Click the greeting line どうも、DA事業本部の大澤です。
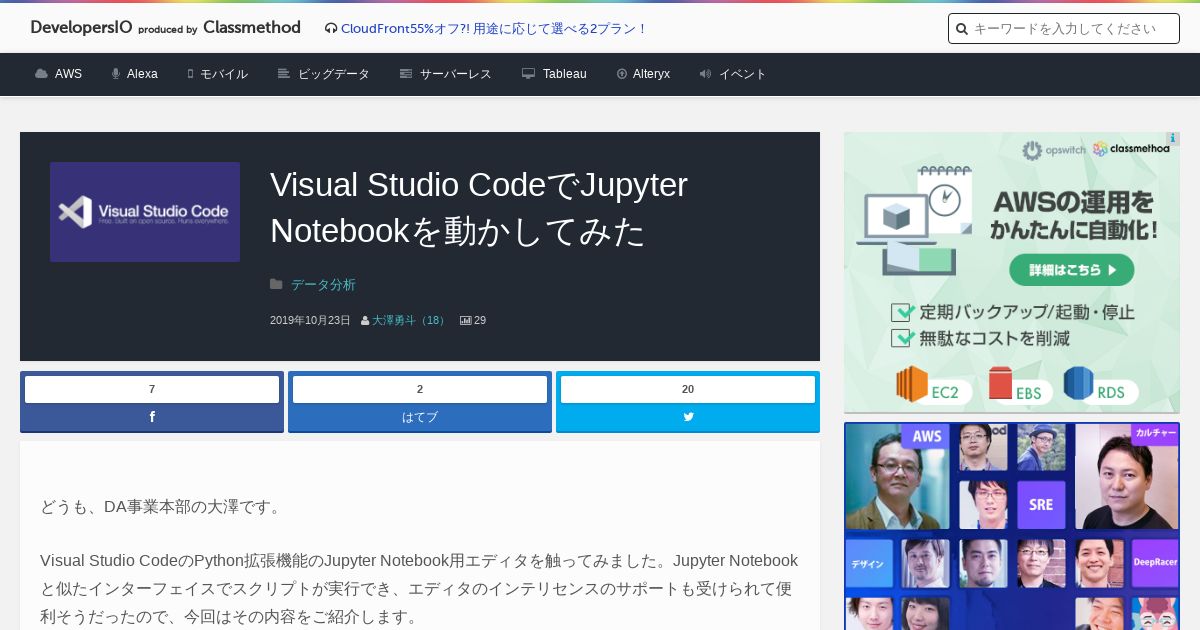The width and height of the screenshot is (1200, 630). click(x=164, y=507)
